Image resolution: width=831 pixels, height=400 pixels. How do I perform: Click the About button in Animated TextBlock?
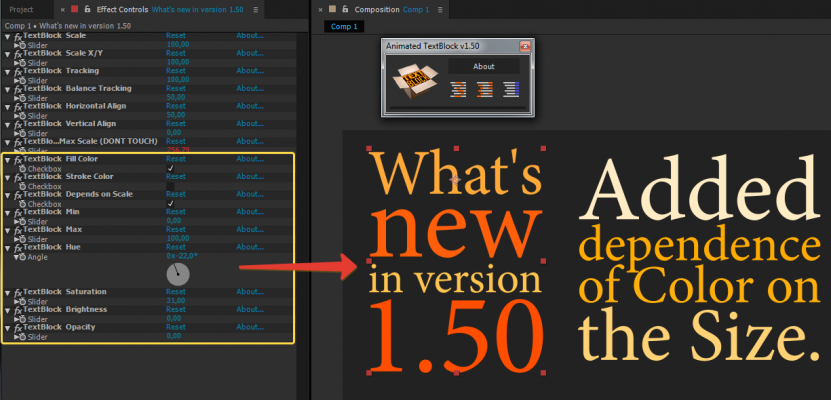coord(484,67)
